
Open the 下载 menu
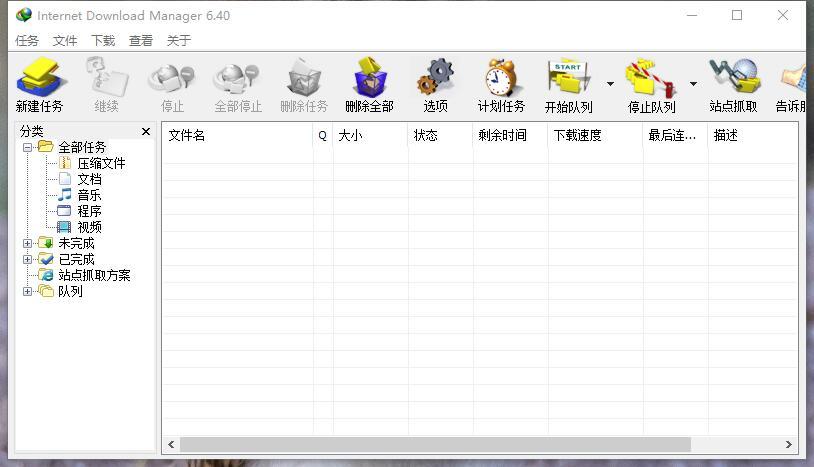pyautogui.click(x=103, y=41)
